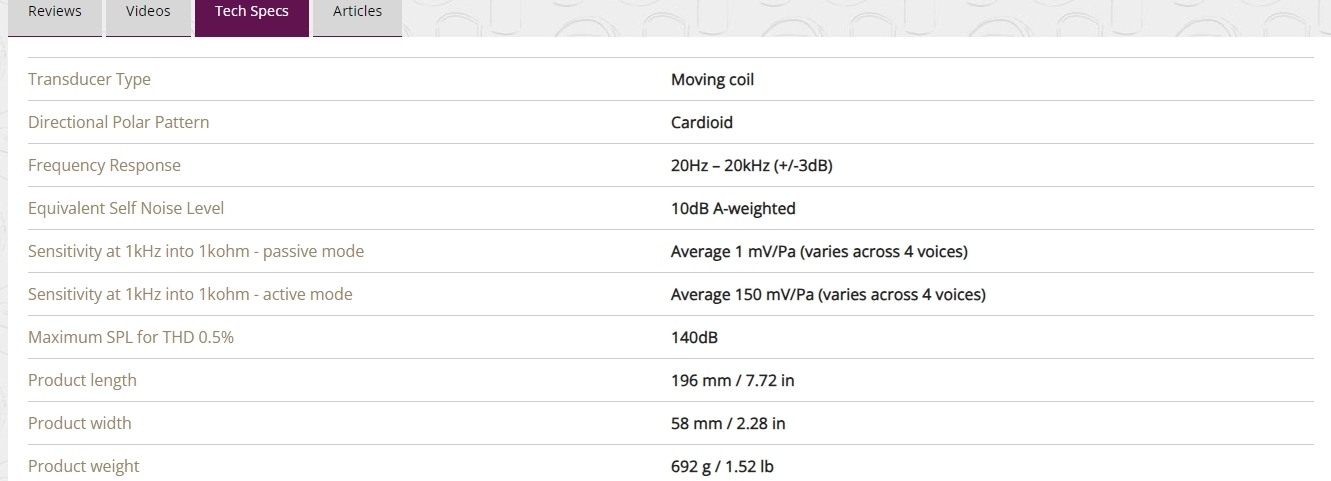Click the Average 150 mV/Pa value
Viewport: 1331px width, 481px height.
[828, 295]
